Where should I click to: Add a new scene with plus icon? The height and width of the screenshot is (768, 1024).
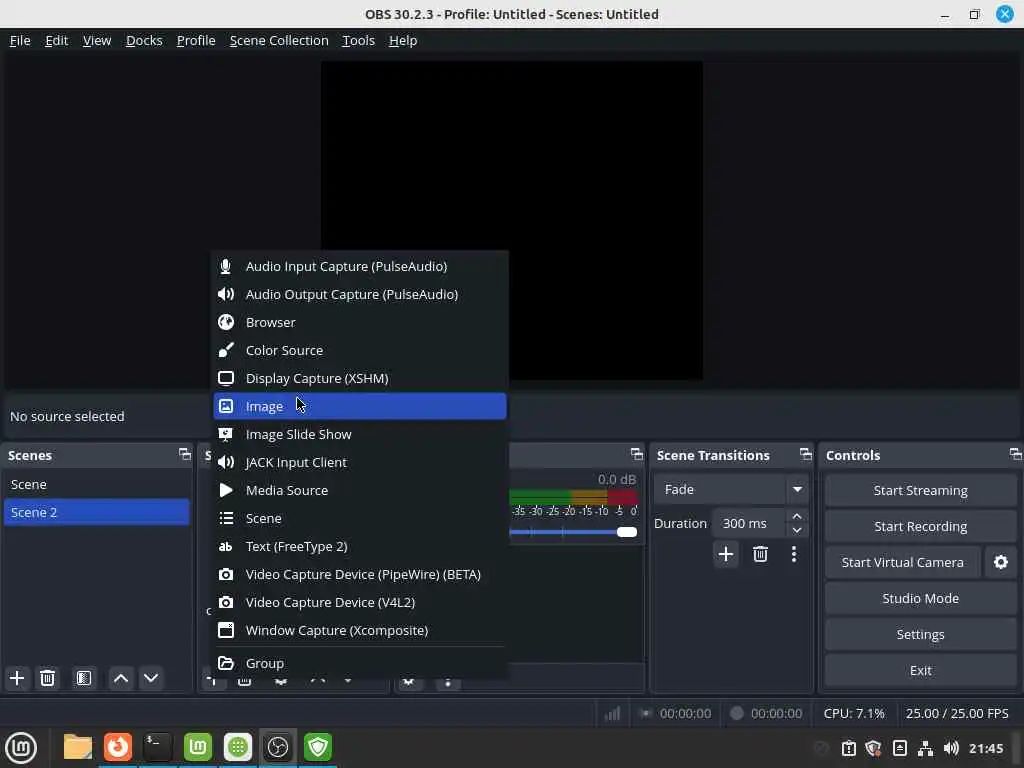pos(17,678)
